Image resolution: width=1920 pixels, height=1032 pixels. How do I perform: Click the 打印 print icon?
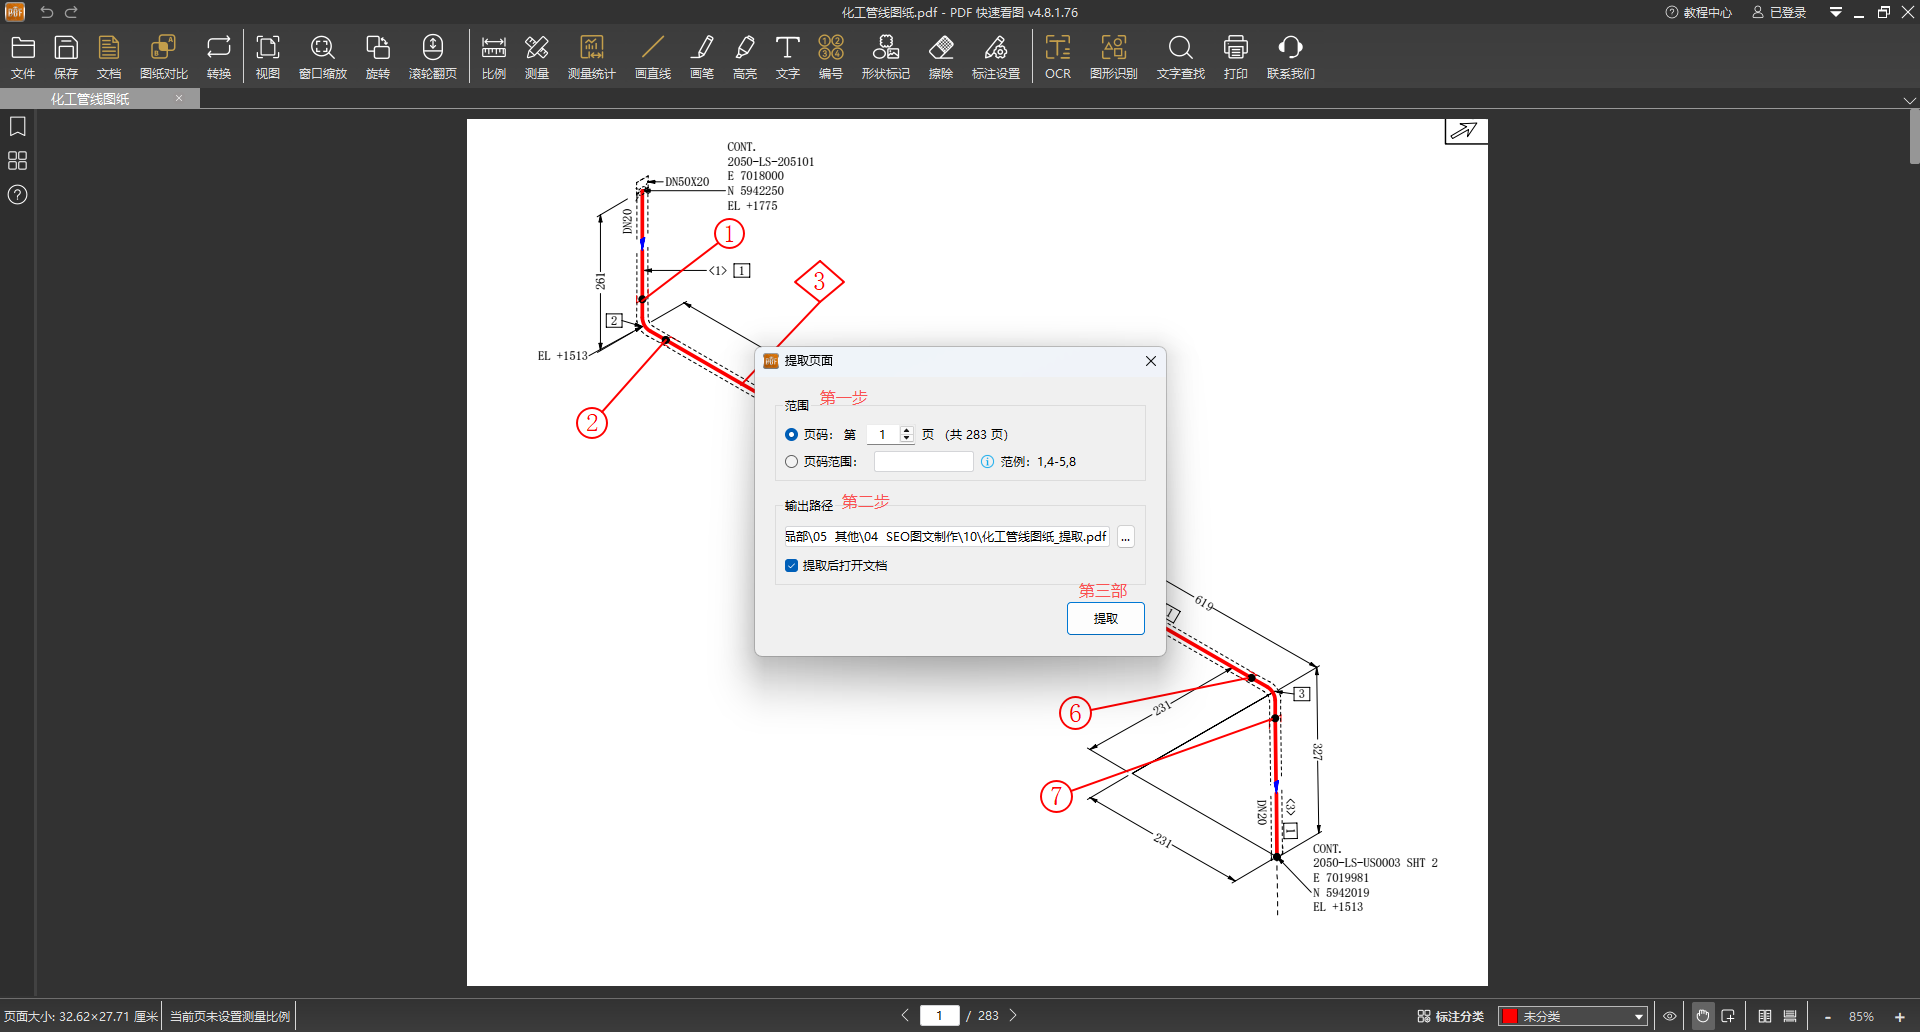tap(1235, 57)
